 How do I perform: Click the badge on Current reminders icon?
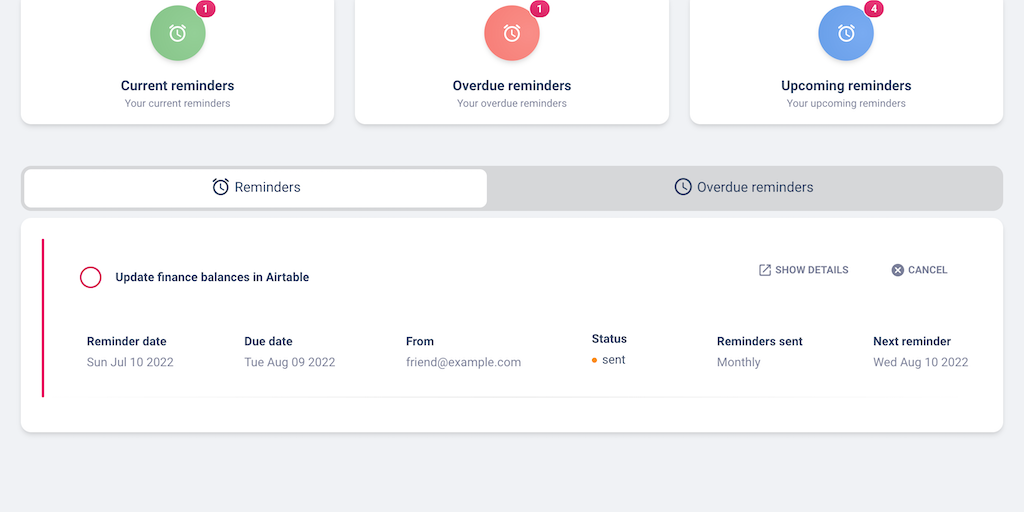(206, 9)
